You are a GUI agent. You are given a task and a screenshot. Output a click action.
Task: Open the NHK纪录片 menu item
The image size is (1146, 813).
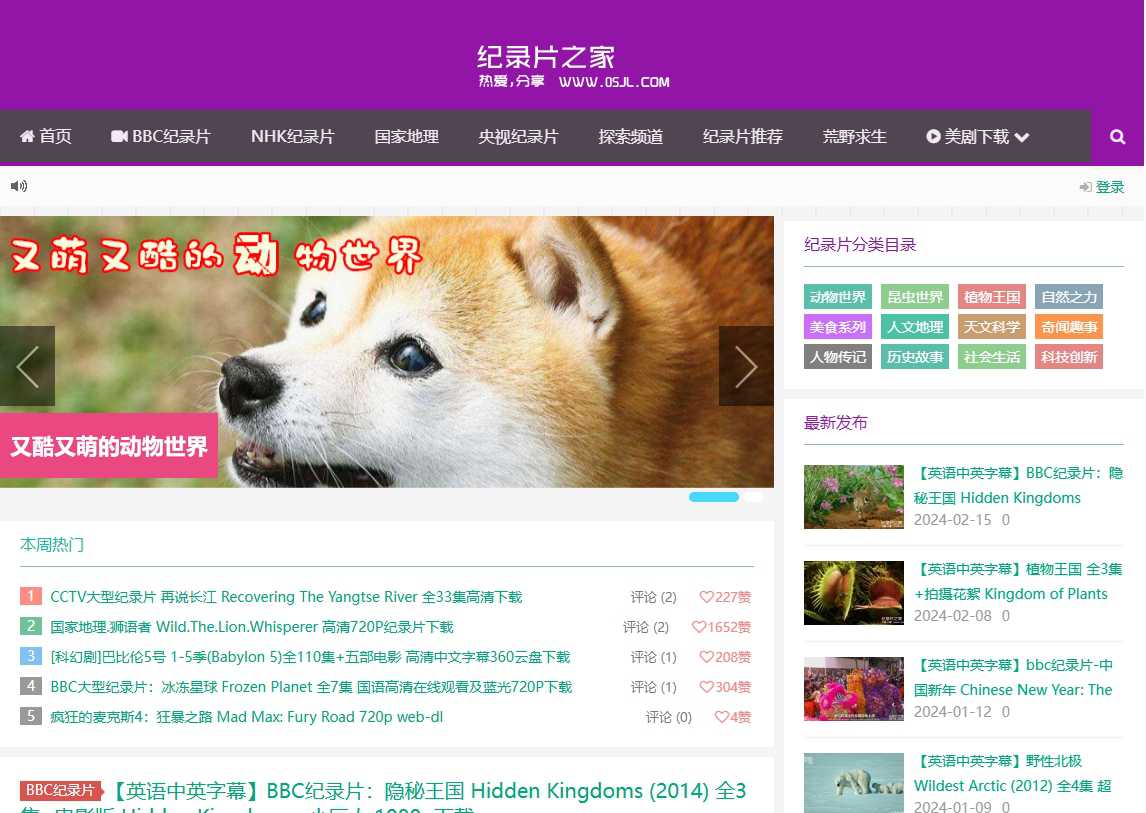coord(292,137)
